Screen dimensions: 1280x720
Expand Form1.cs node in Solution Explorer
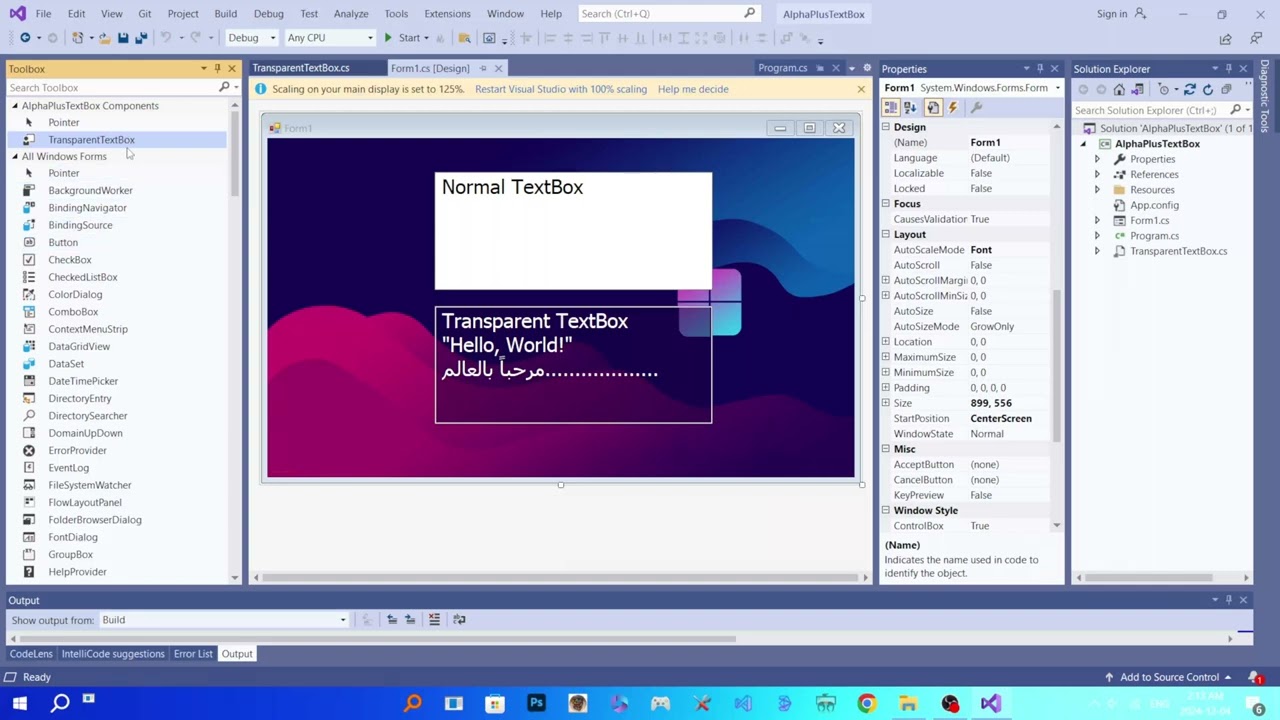click(1097, 221)
